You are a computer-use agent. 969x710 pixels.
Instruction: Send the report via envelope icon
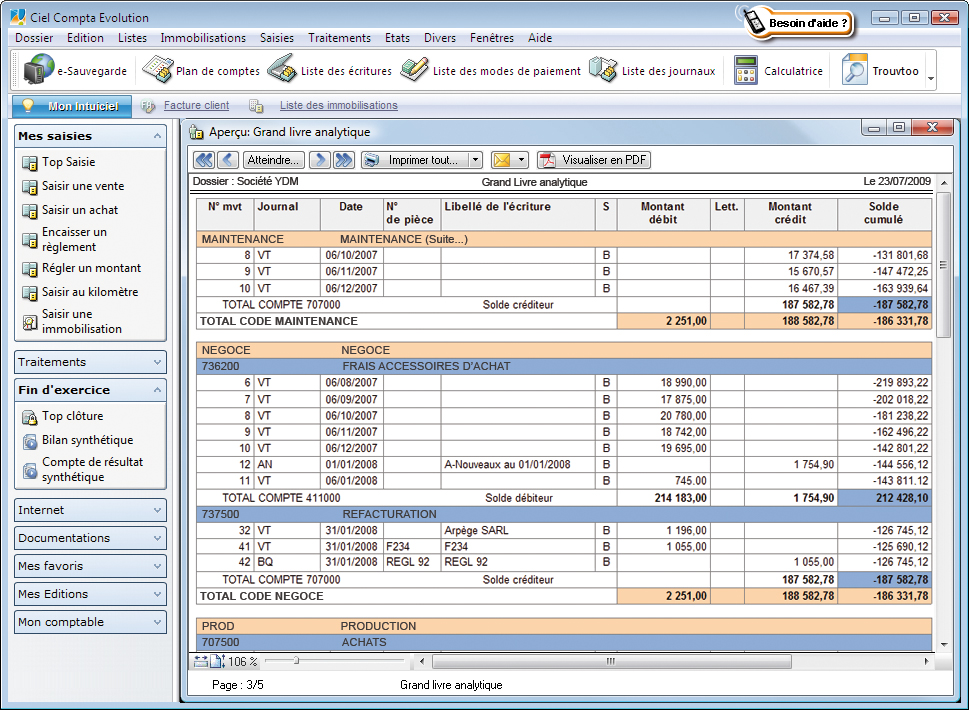pos(502,160)
